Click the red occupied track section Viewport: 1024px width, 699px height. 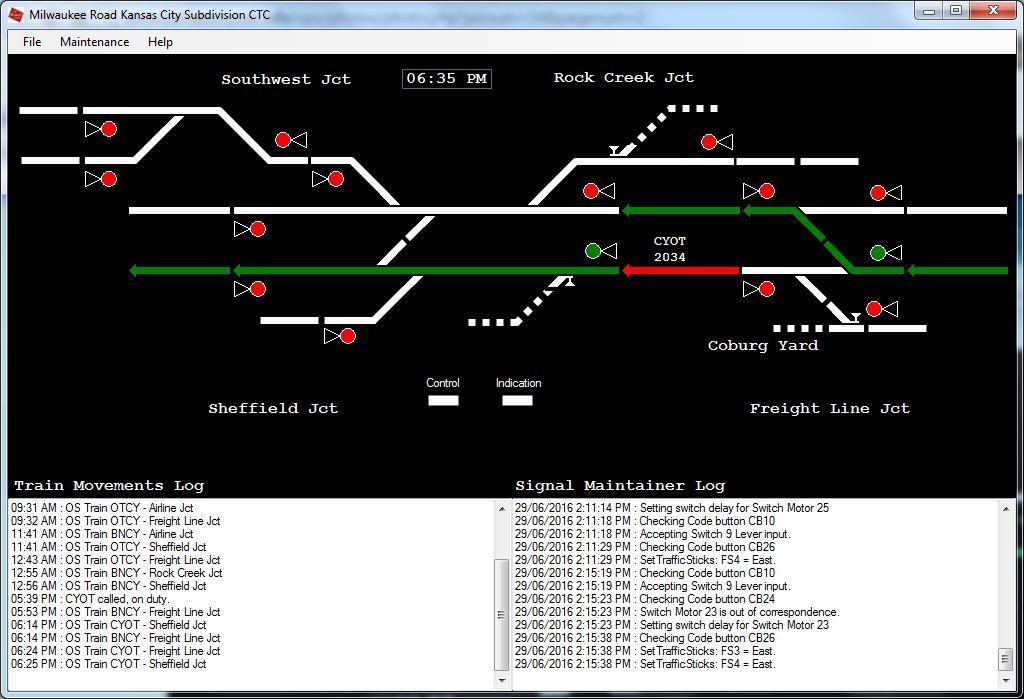pos(680,270)
